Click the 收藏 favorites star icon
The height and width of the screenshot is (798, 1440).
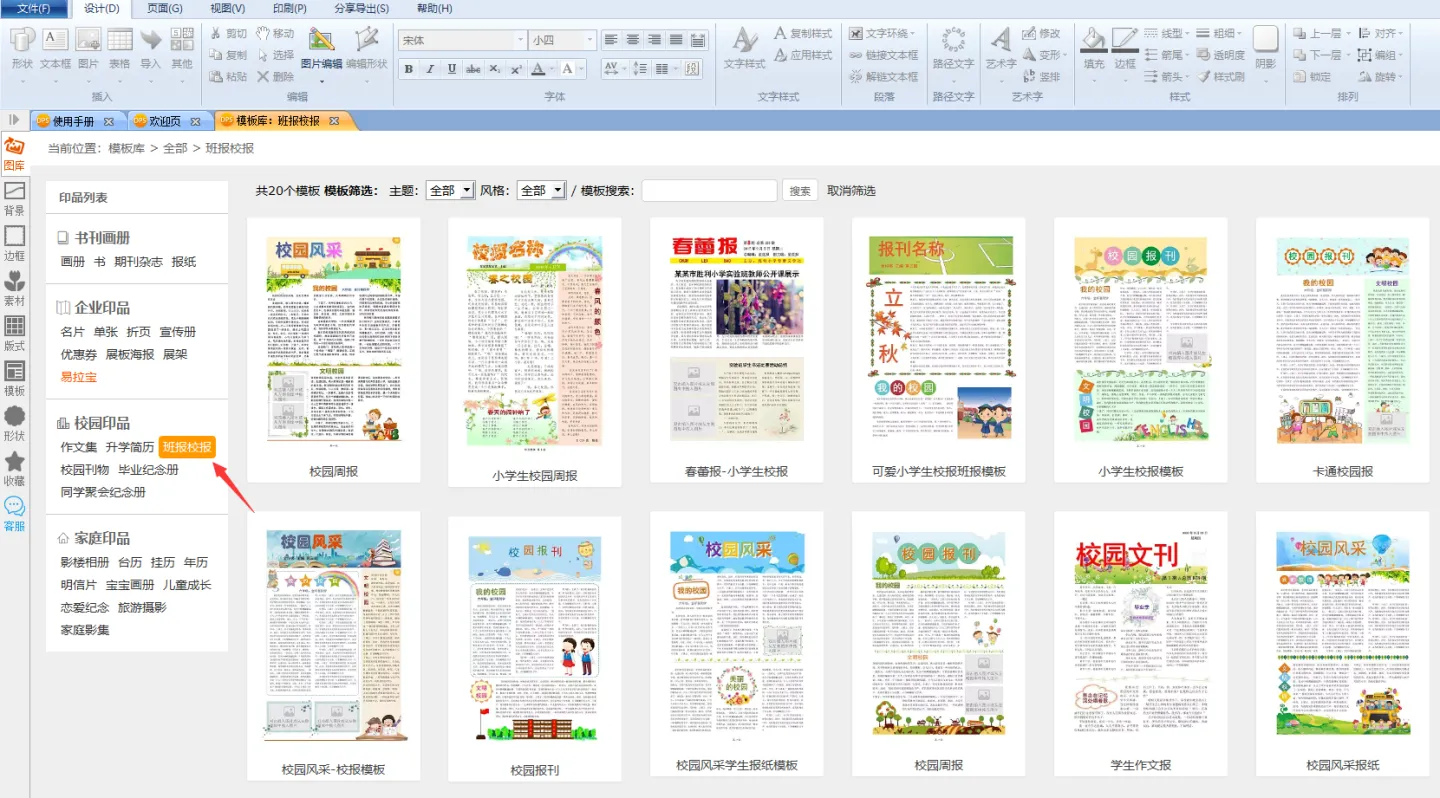[x=14, y=468]
